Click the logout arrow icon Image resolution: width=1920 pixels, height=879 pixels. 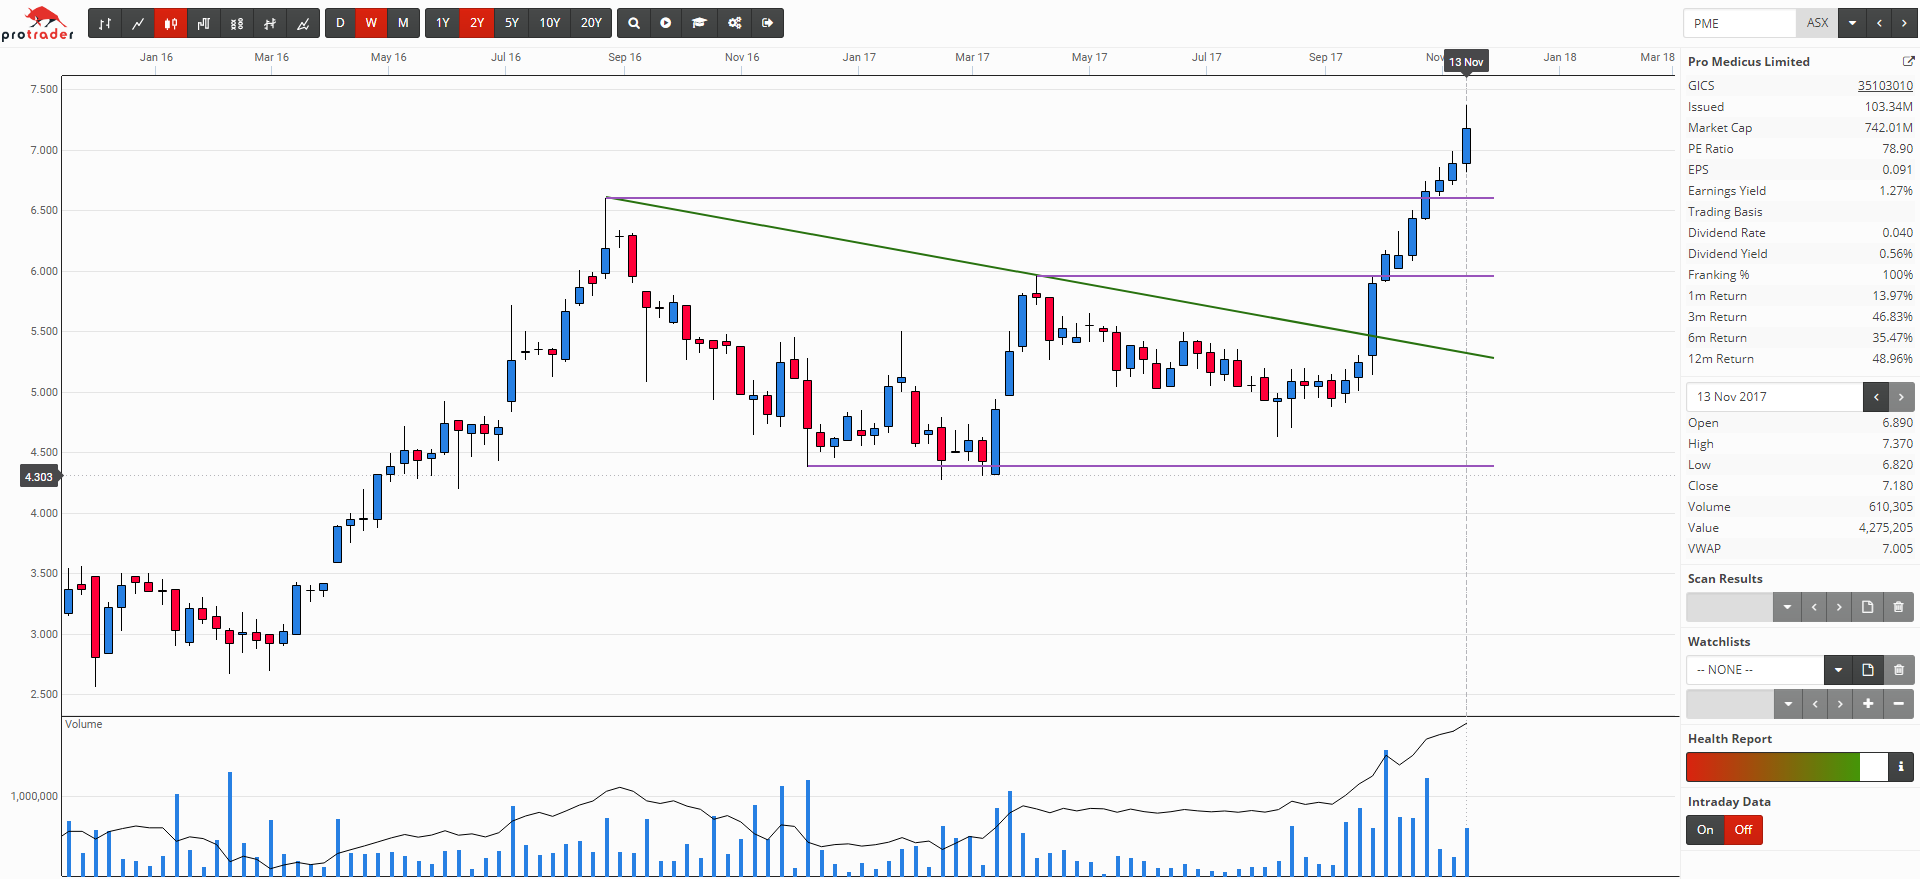[x=767, y=23]
